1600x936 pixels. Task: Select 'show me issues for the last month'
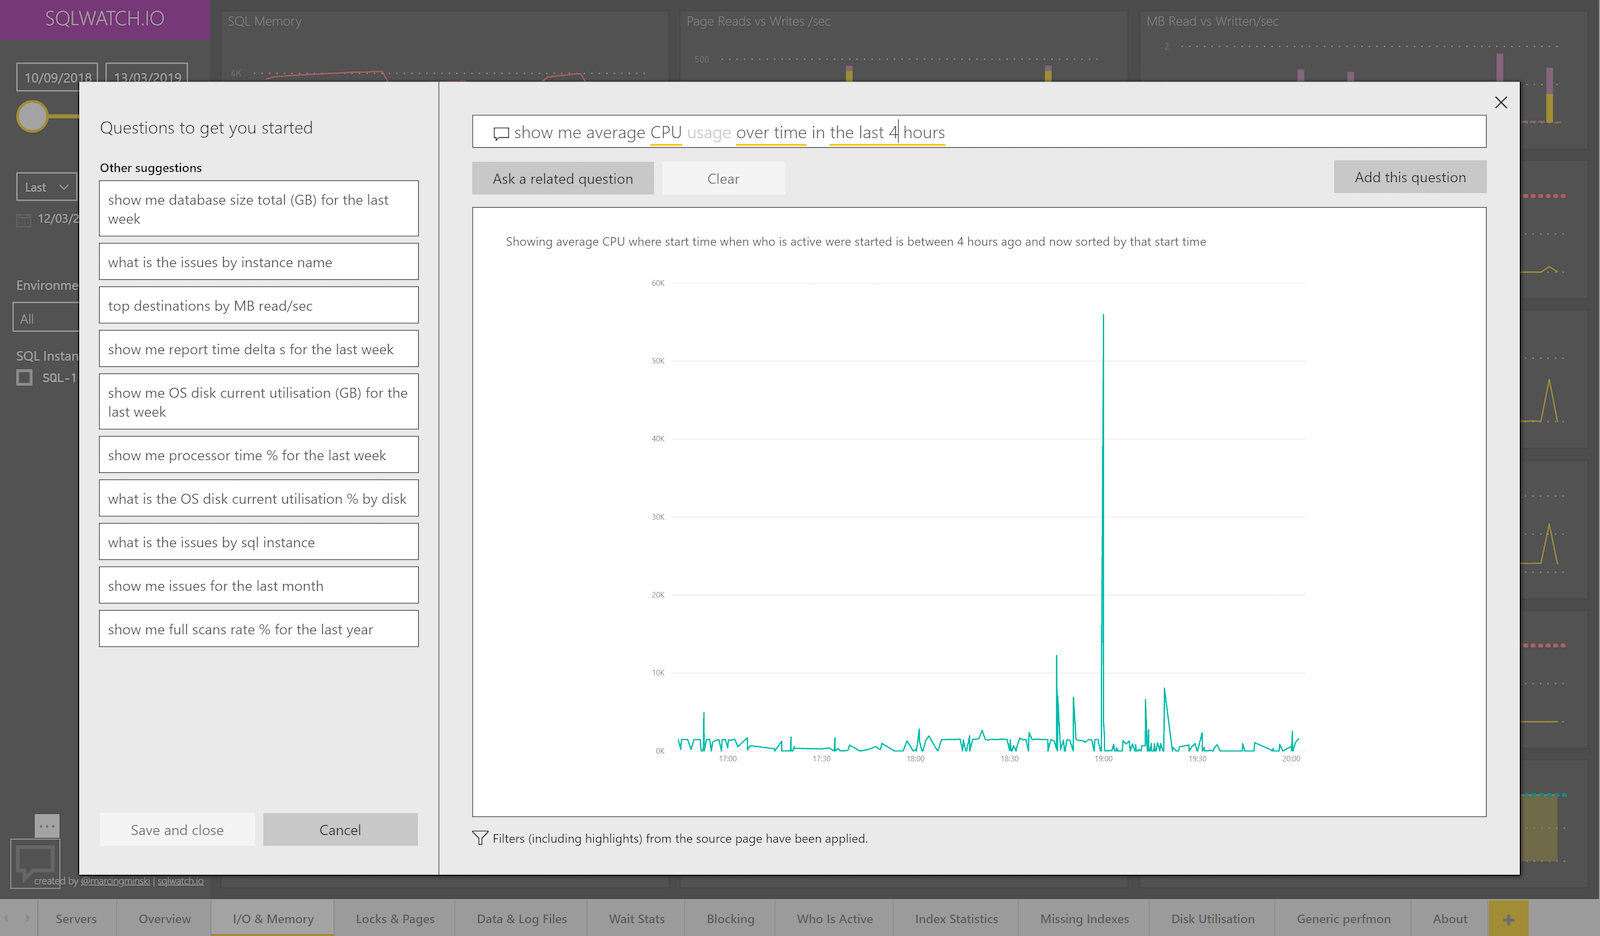click(259, 585)
